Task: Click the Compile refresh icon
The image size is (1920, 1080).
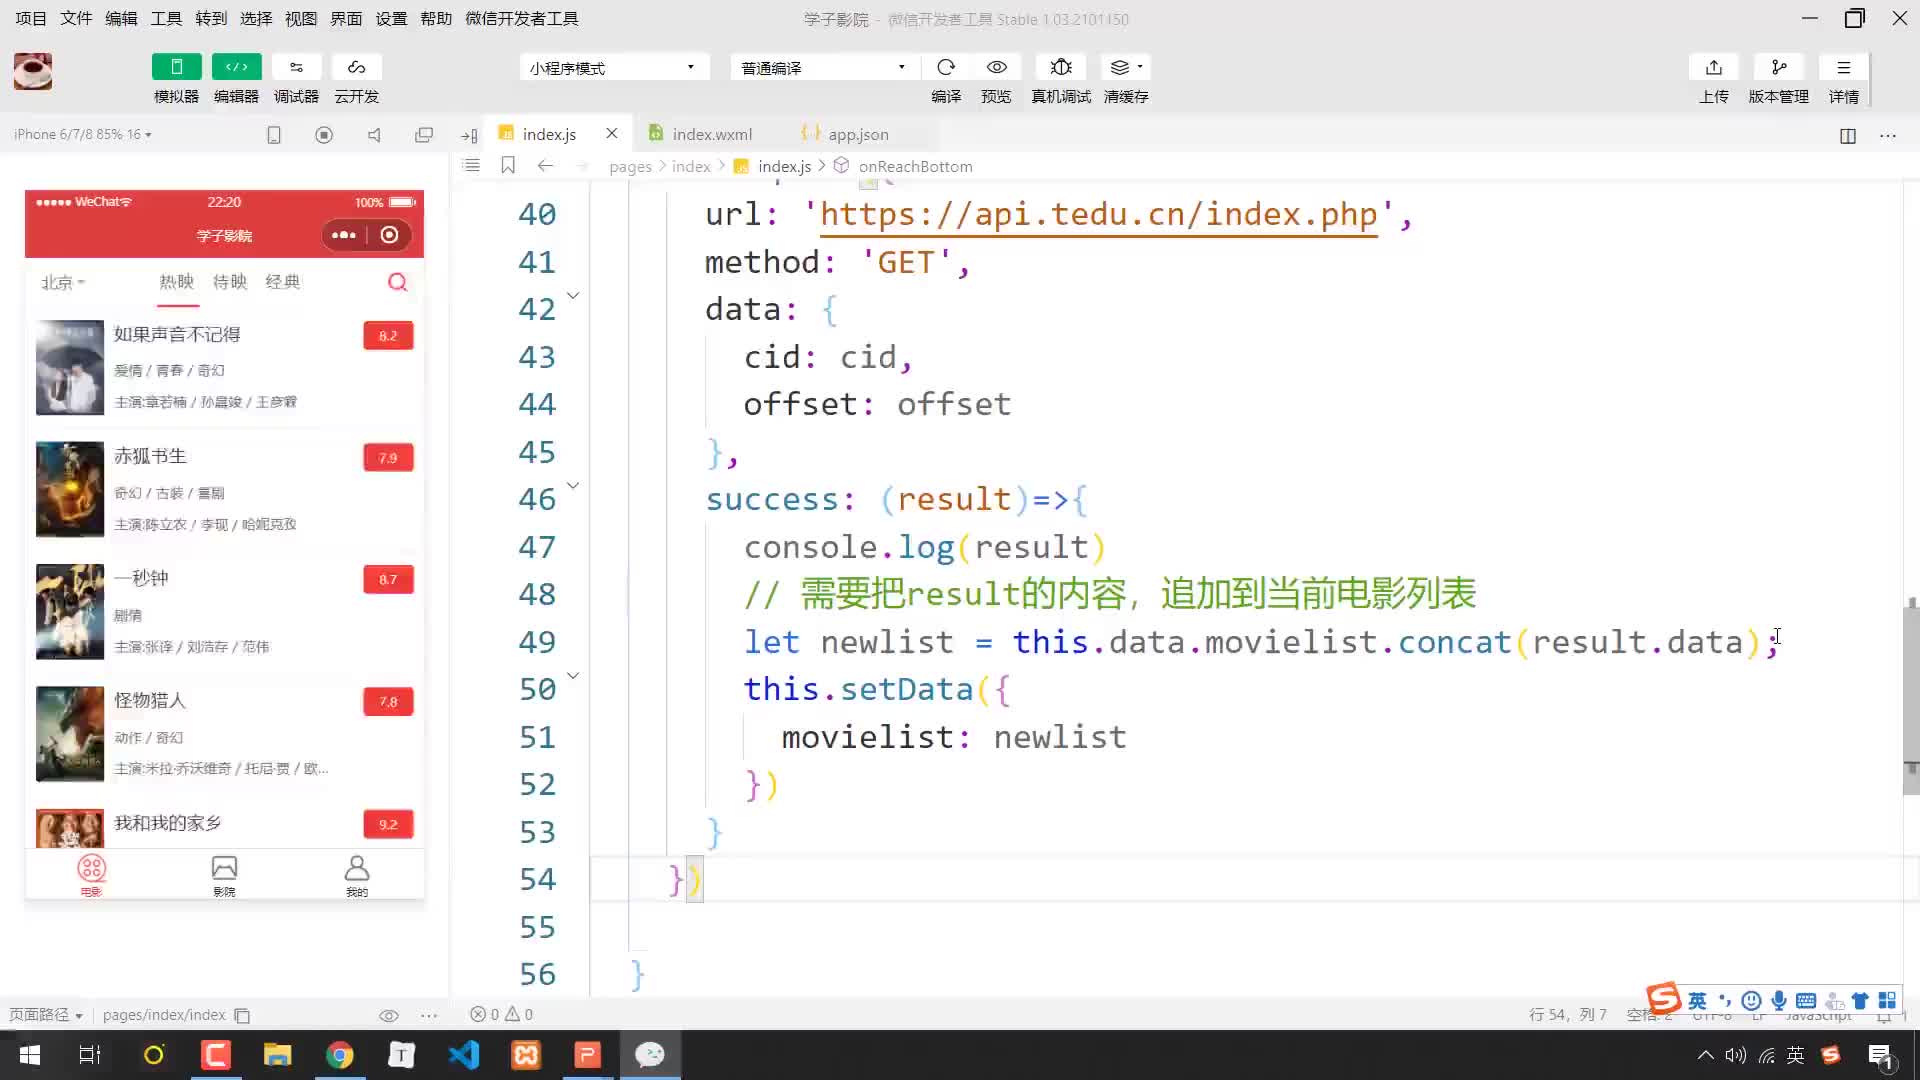Action: pos(946,67)
